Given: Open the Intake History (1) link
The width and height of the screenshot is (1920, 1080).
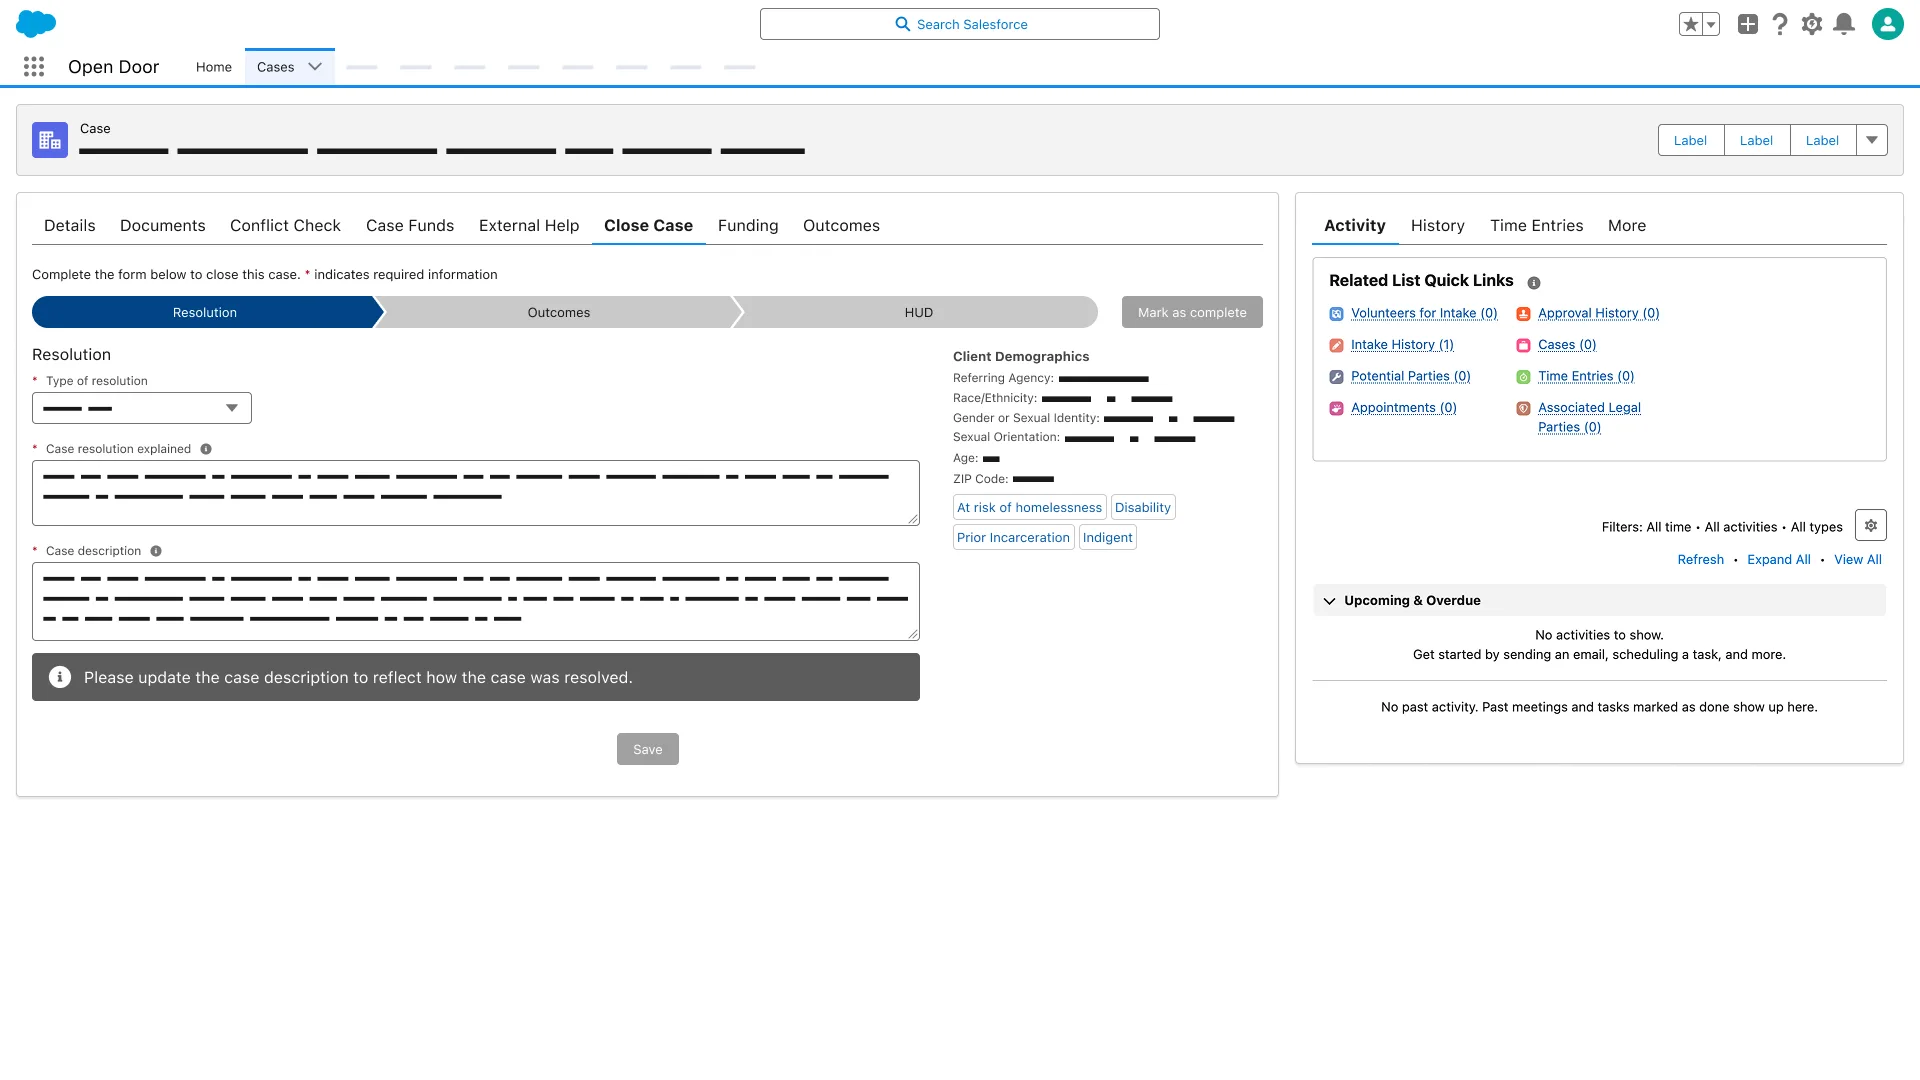Looking at the screenshot, I should pyautogui.click(x=1402, y=345).
